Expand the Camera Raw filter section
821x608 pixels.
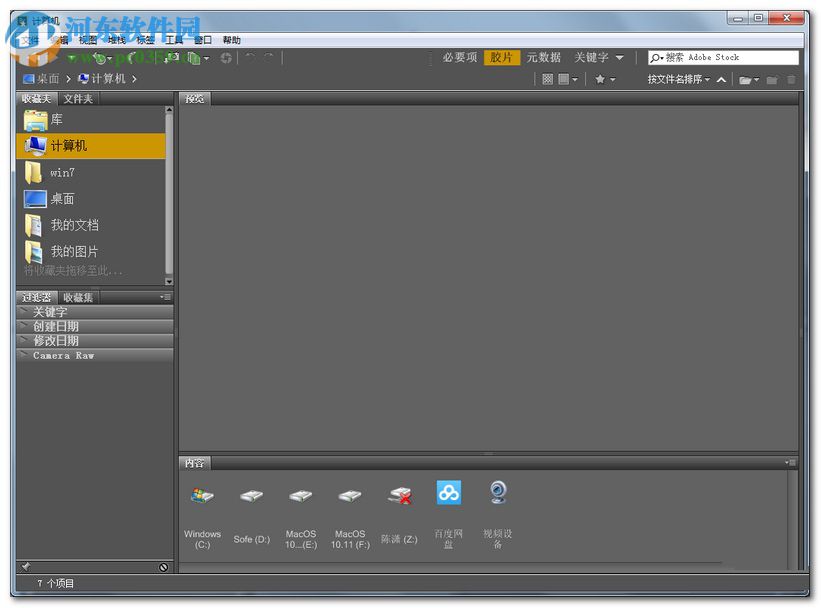coord(63,355)
